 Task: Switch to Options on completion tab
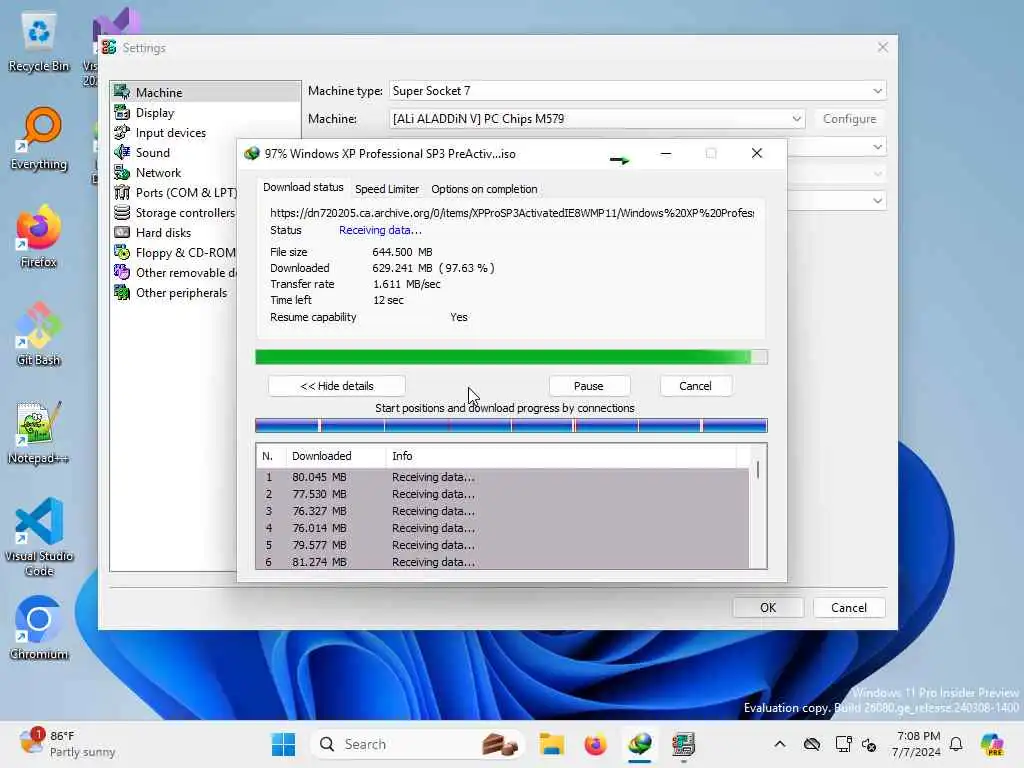tap(484, 189)
